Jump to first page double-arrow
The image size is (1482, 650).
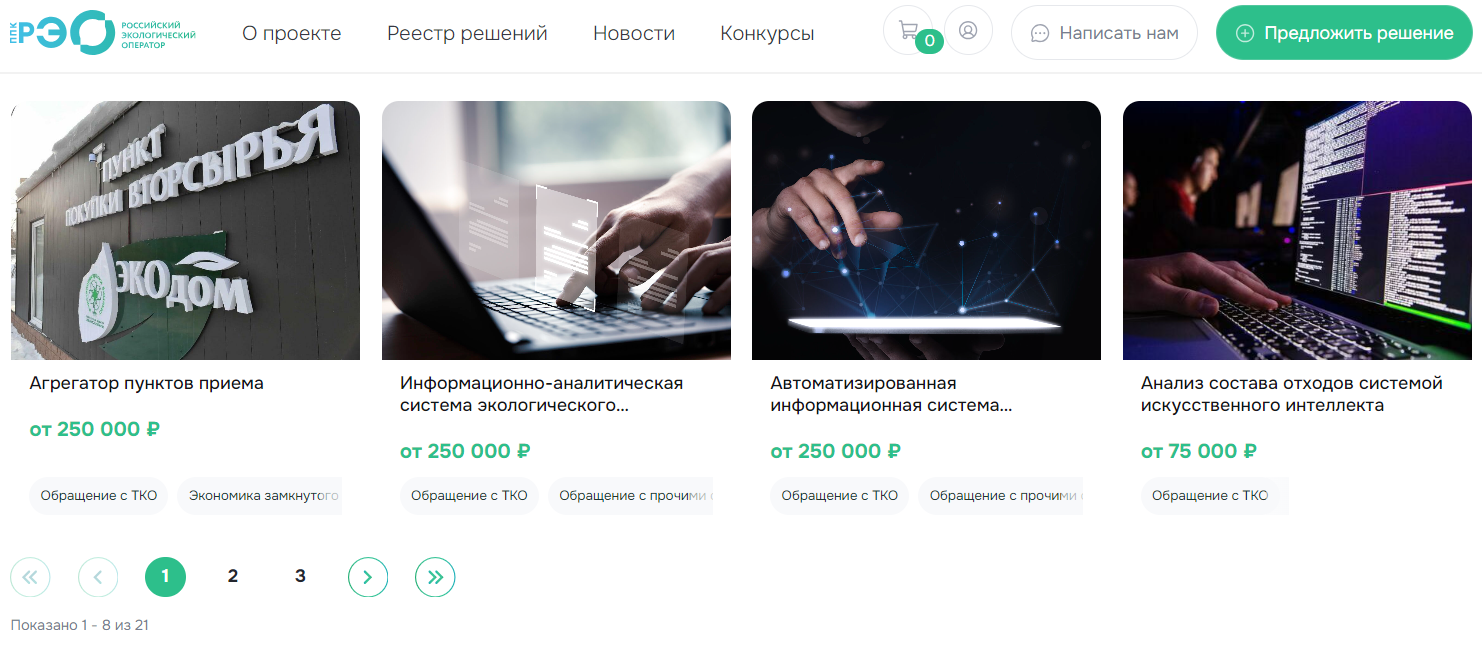30,577
